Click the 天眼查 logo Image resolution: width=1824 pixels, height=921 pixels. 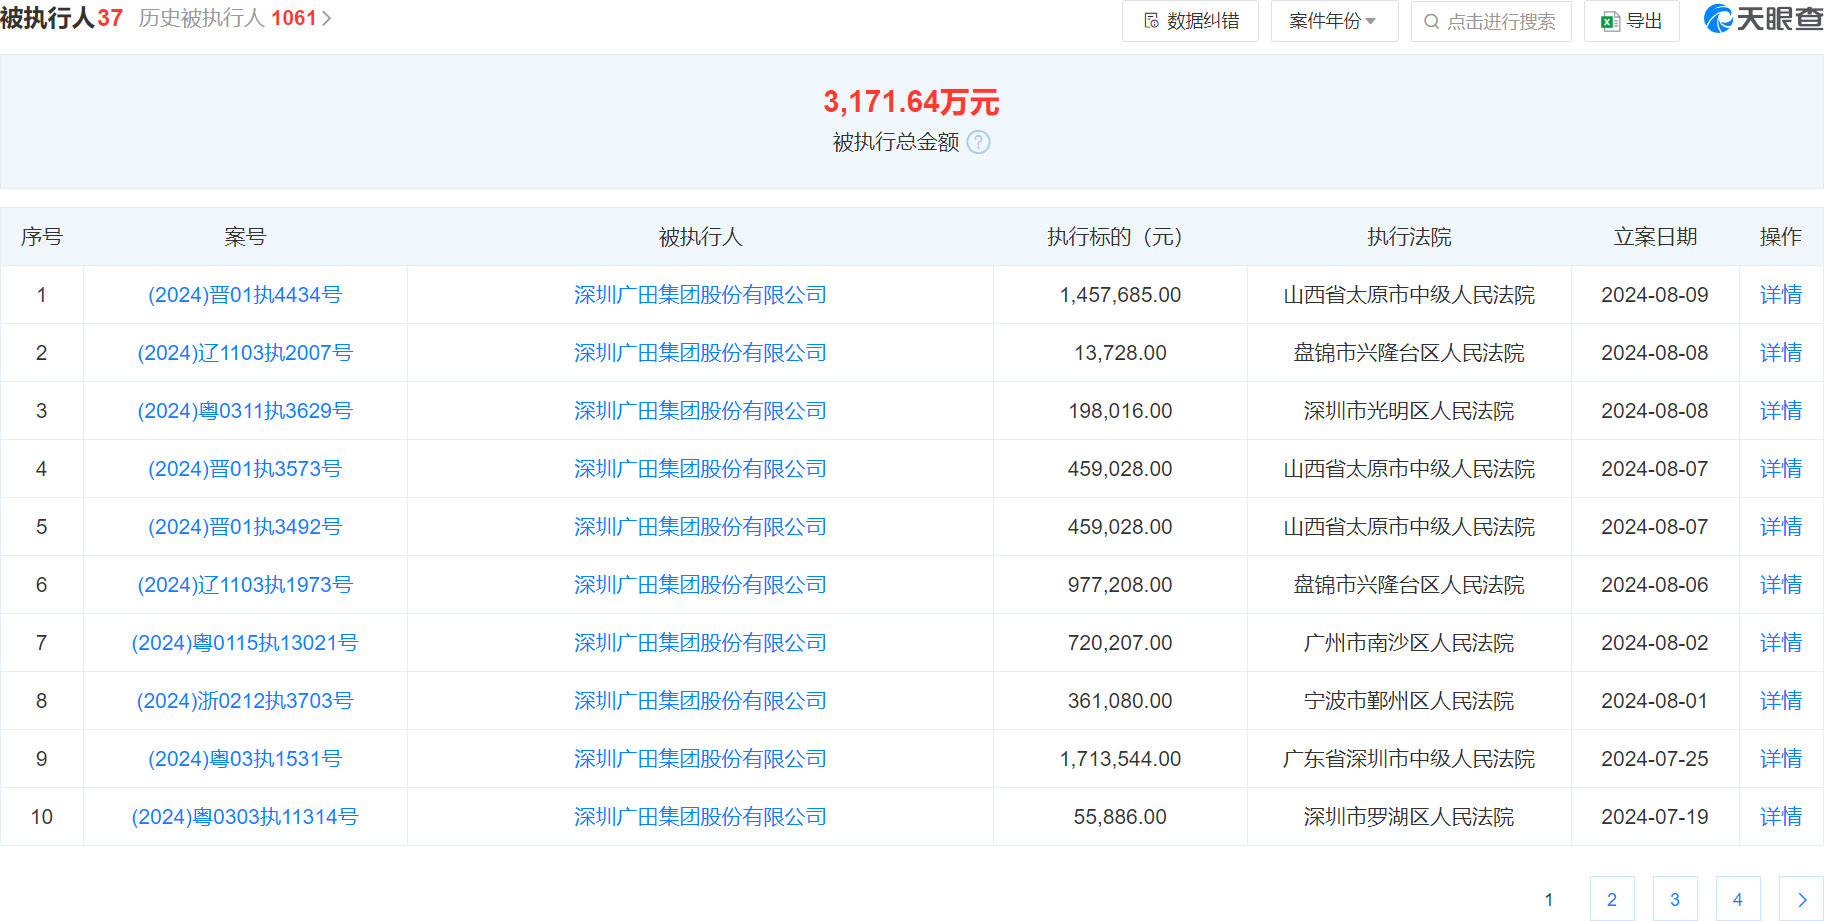pos(1763,19)
